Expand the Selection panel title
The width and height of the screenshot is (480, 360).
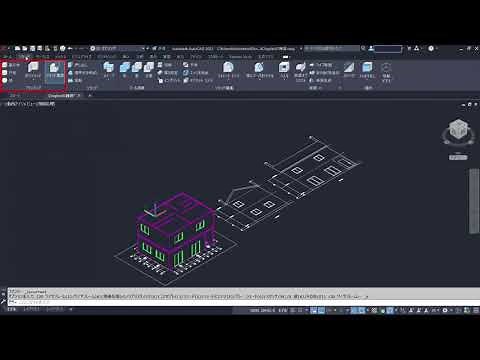(368, 88)
